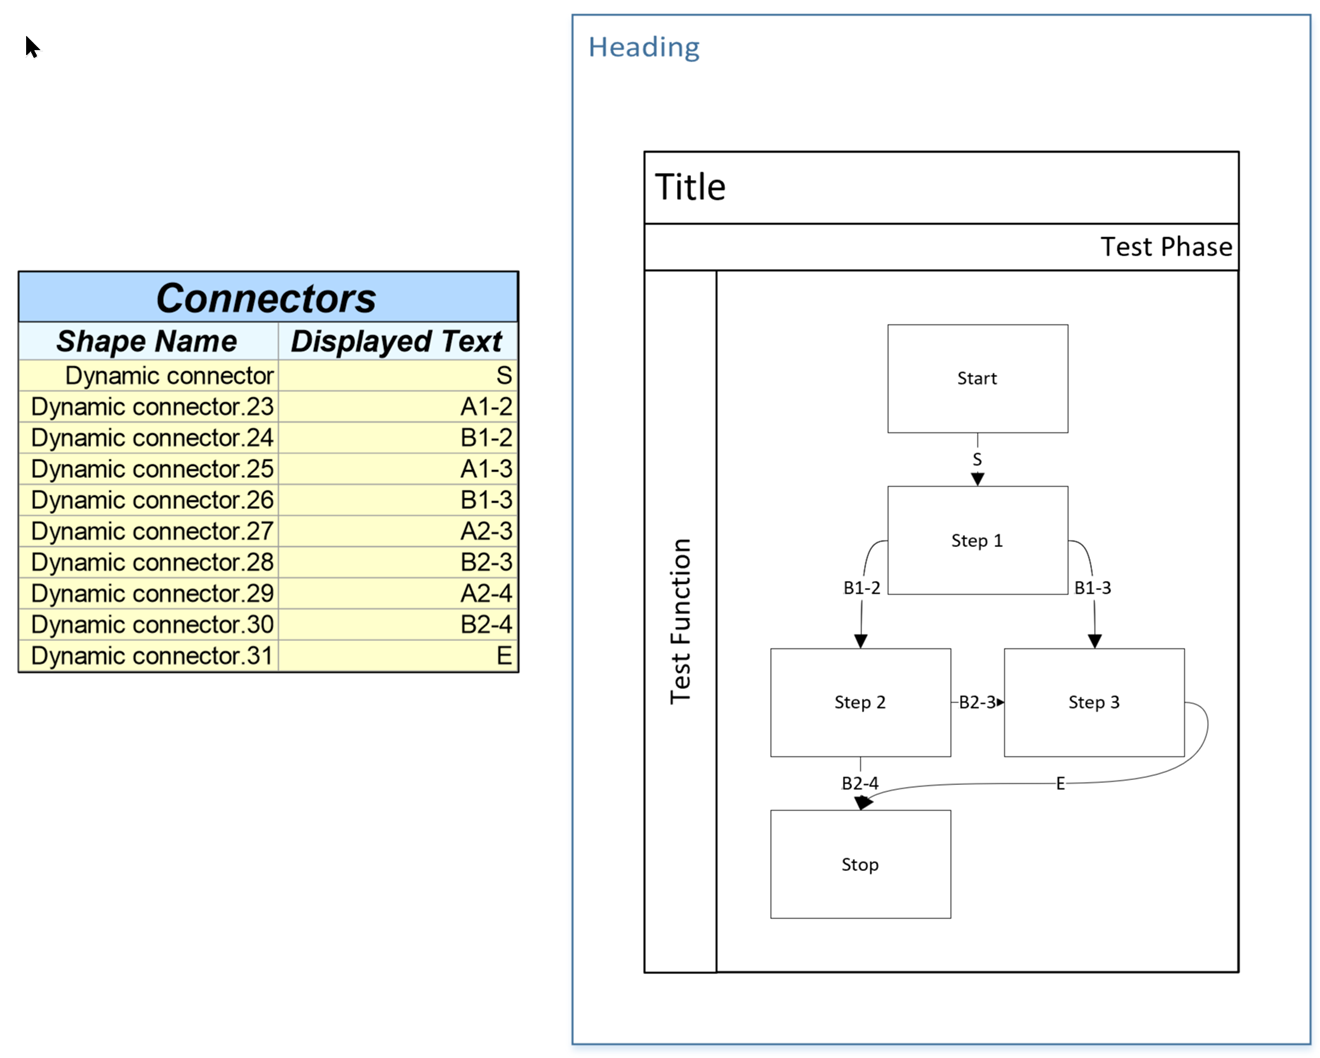The height and width of the screenshot is (1058, 1320).
Task: Click the connector labeled S
Action: (975, 460)
